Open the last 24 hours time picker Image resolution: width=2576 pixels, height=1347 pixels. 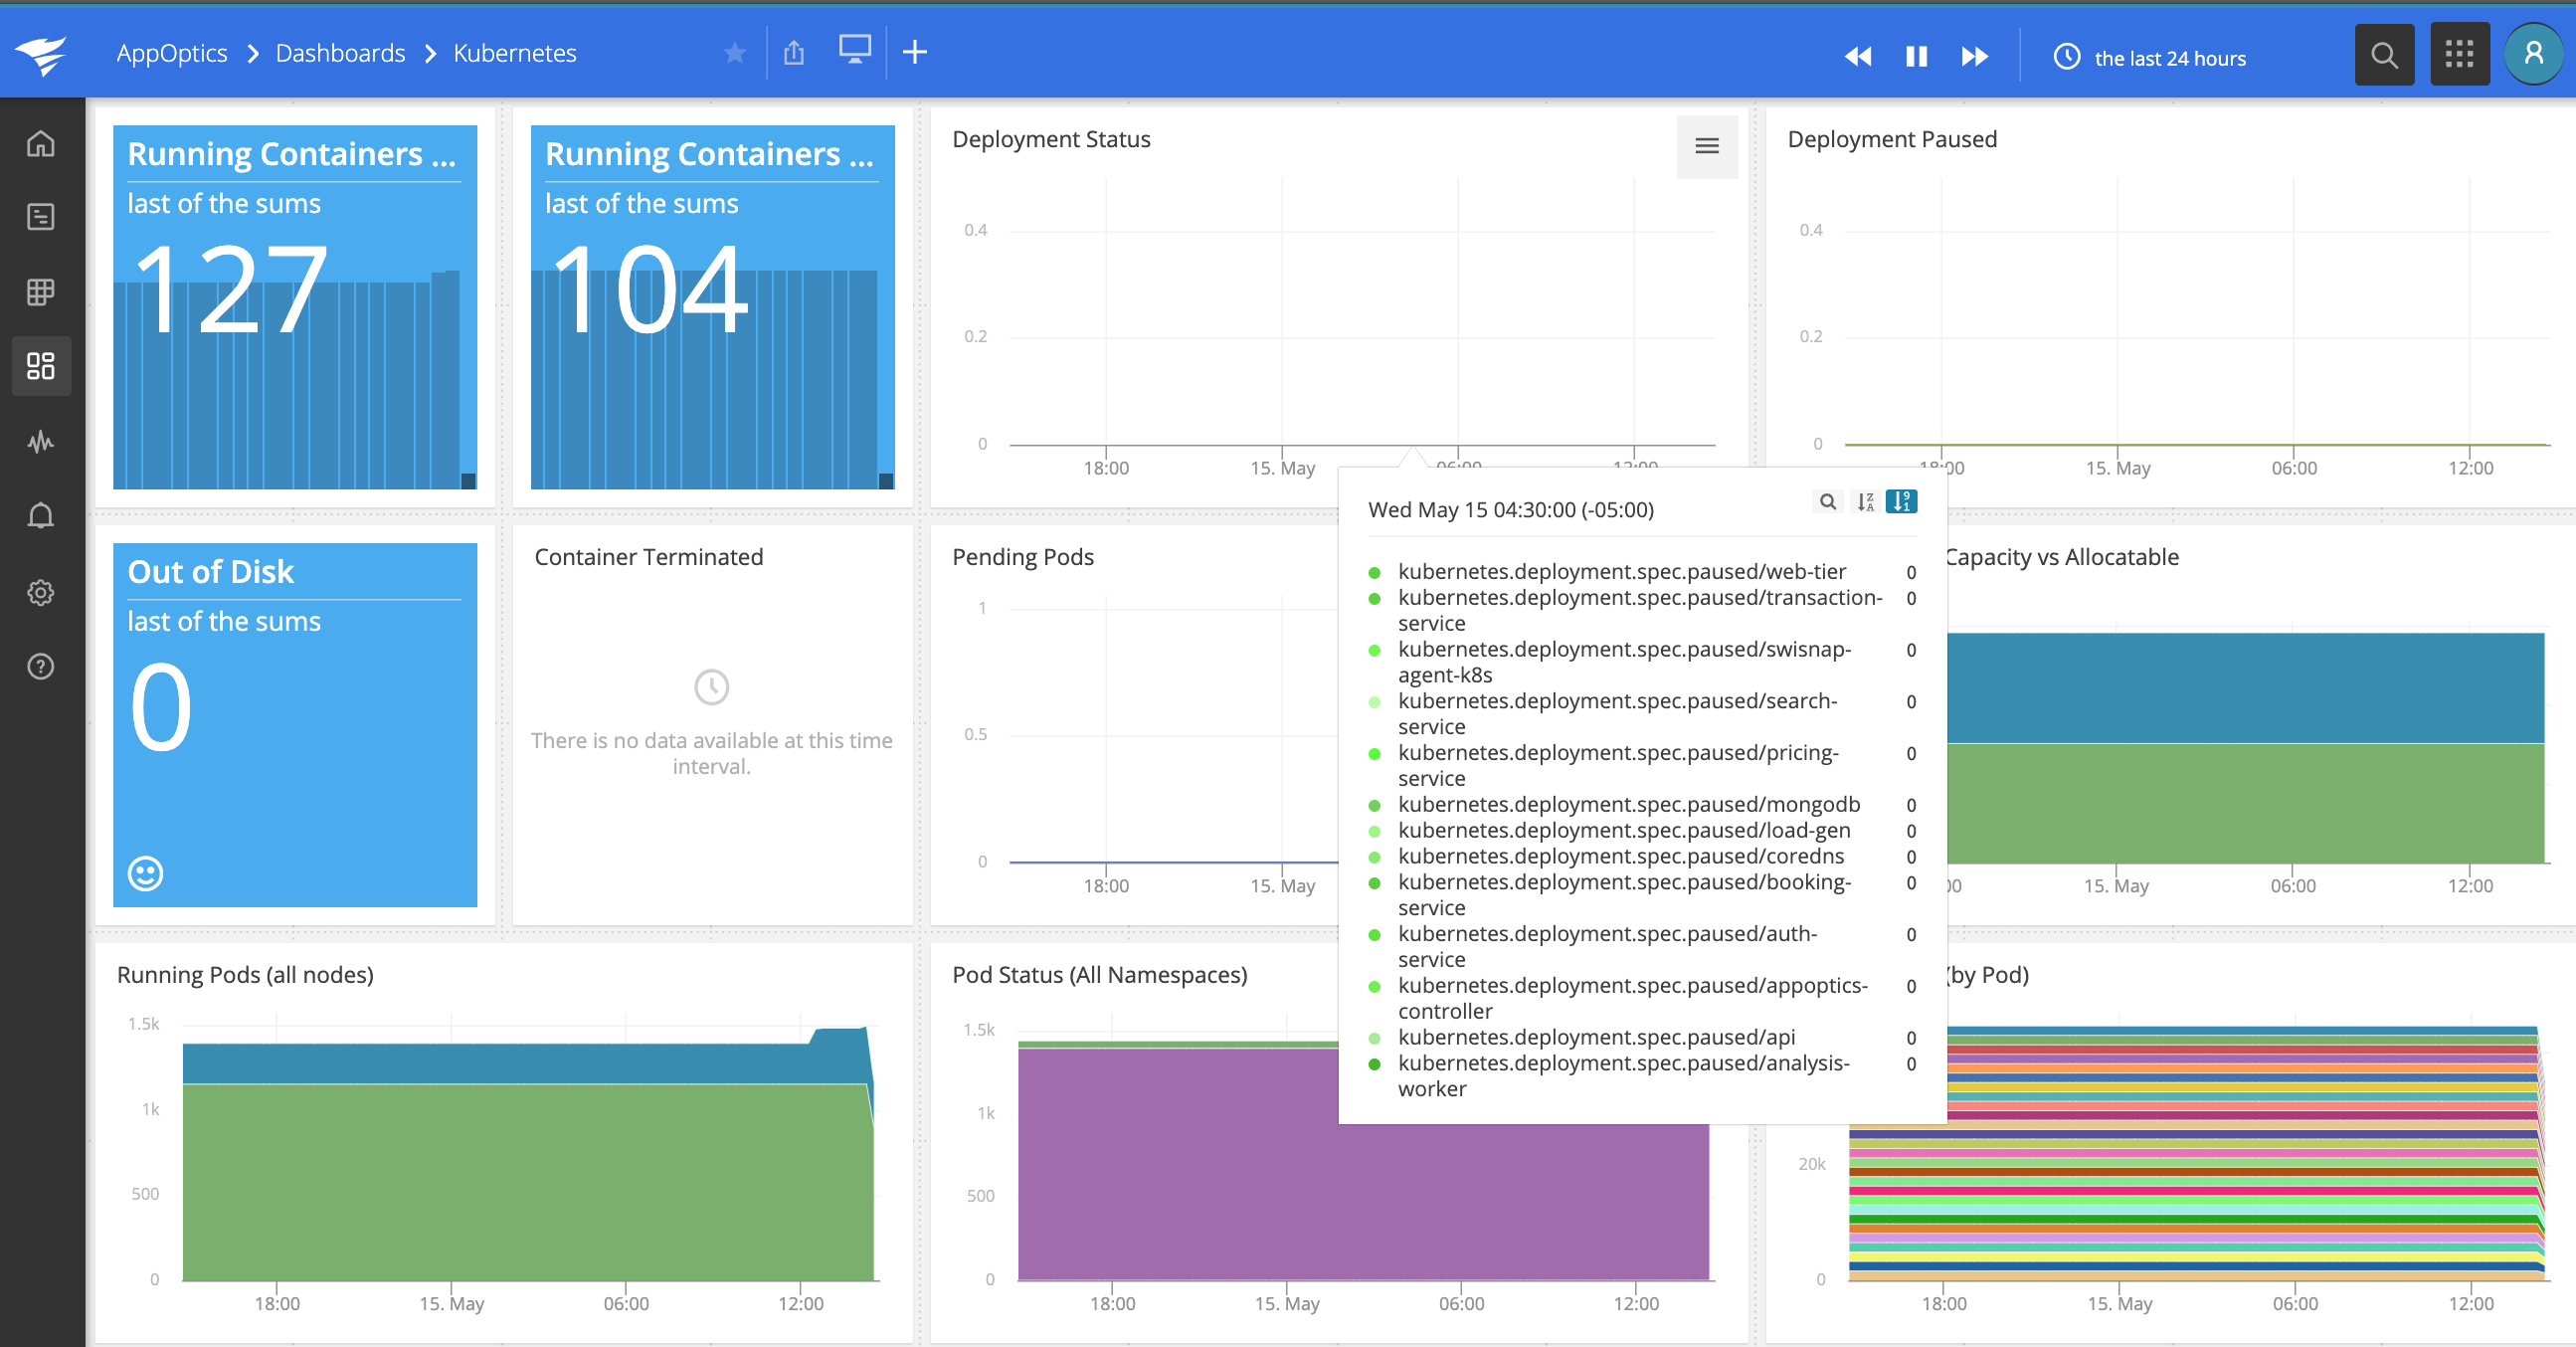pyautogui.click(x=2150, y=57)
